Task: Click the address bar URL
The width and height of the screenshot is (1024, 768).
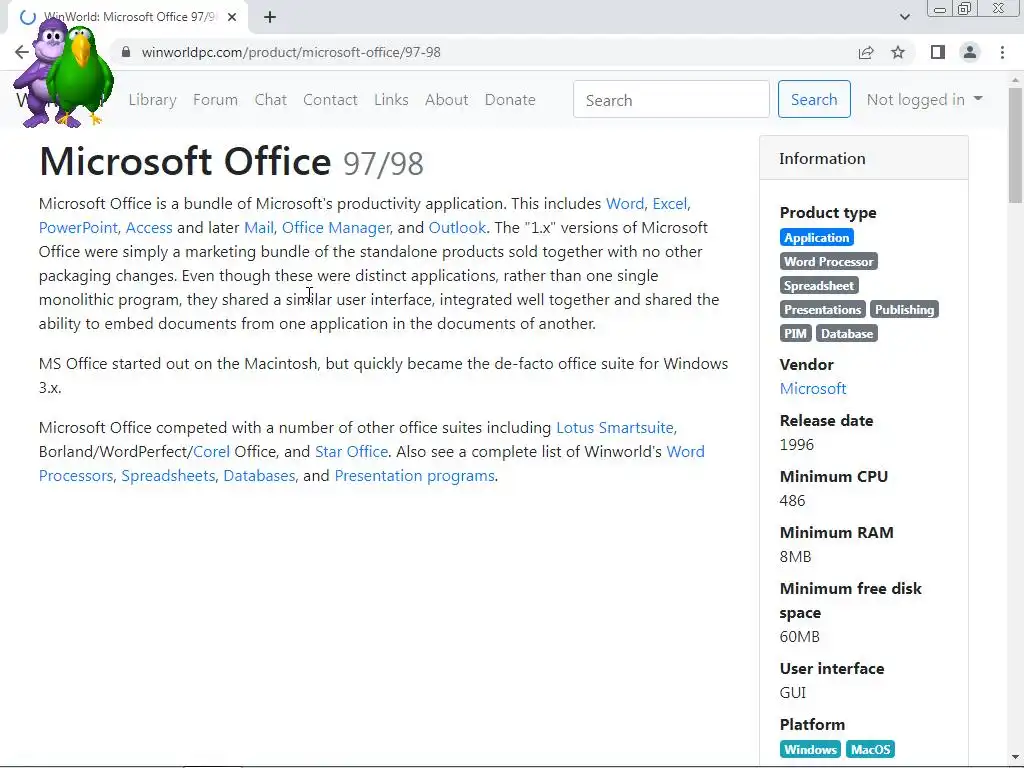Action: pyautogui.click(x=291, y=52)
